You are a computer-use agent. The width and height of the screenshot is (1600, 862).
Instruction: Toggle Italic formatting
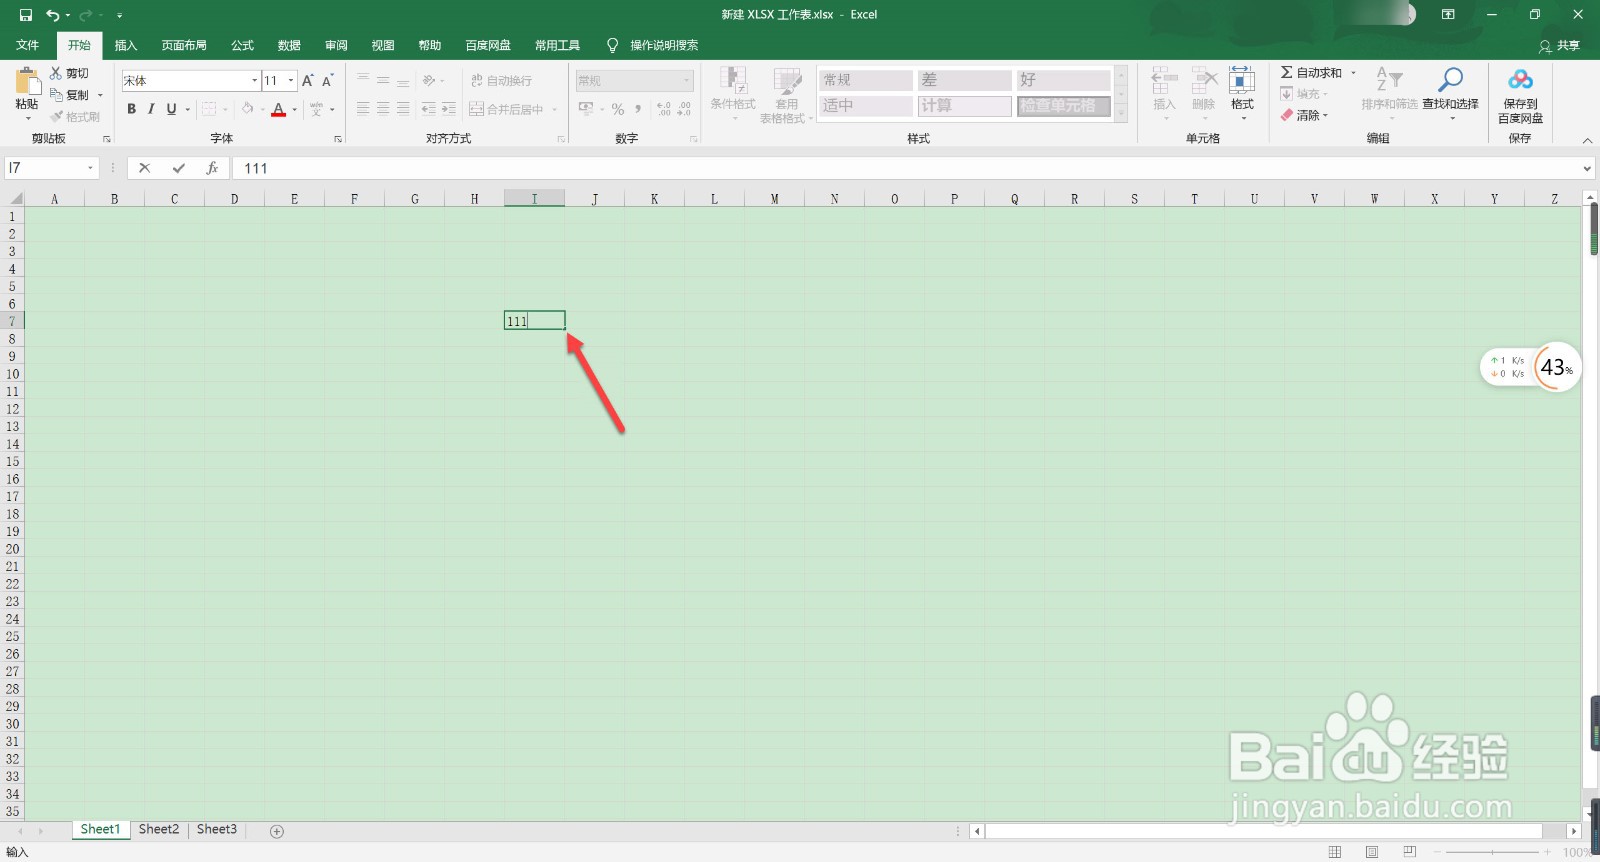click(151, 109)
